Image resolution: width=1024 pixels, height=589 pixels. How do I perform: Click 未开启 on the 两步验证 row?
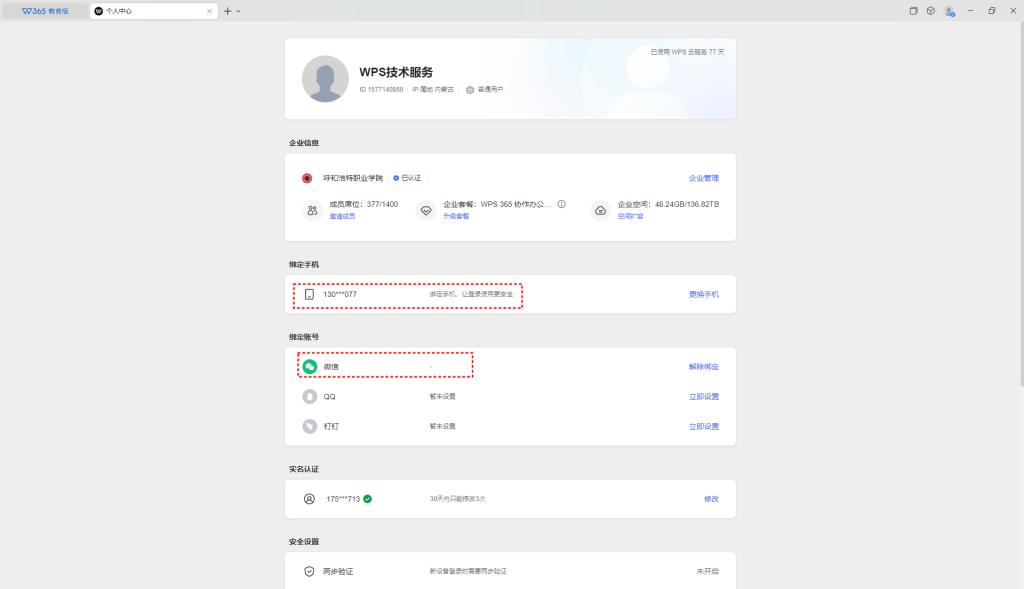707,571
